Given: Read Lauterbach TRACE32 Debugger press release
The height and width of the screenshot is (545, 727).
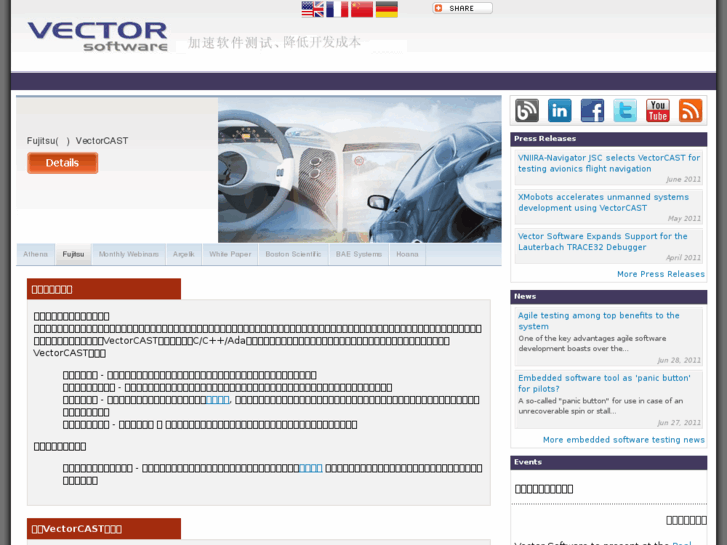Looking at the screenshot, I should pyautogui.click(x=603, y=242).
